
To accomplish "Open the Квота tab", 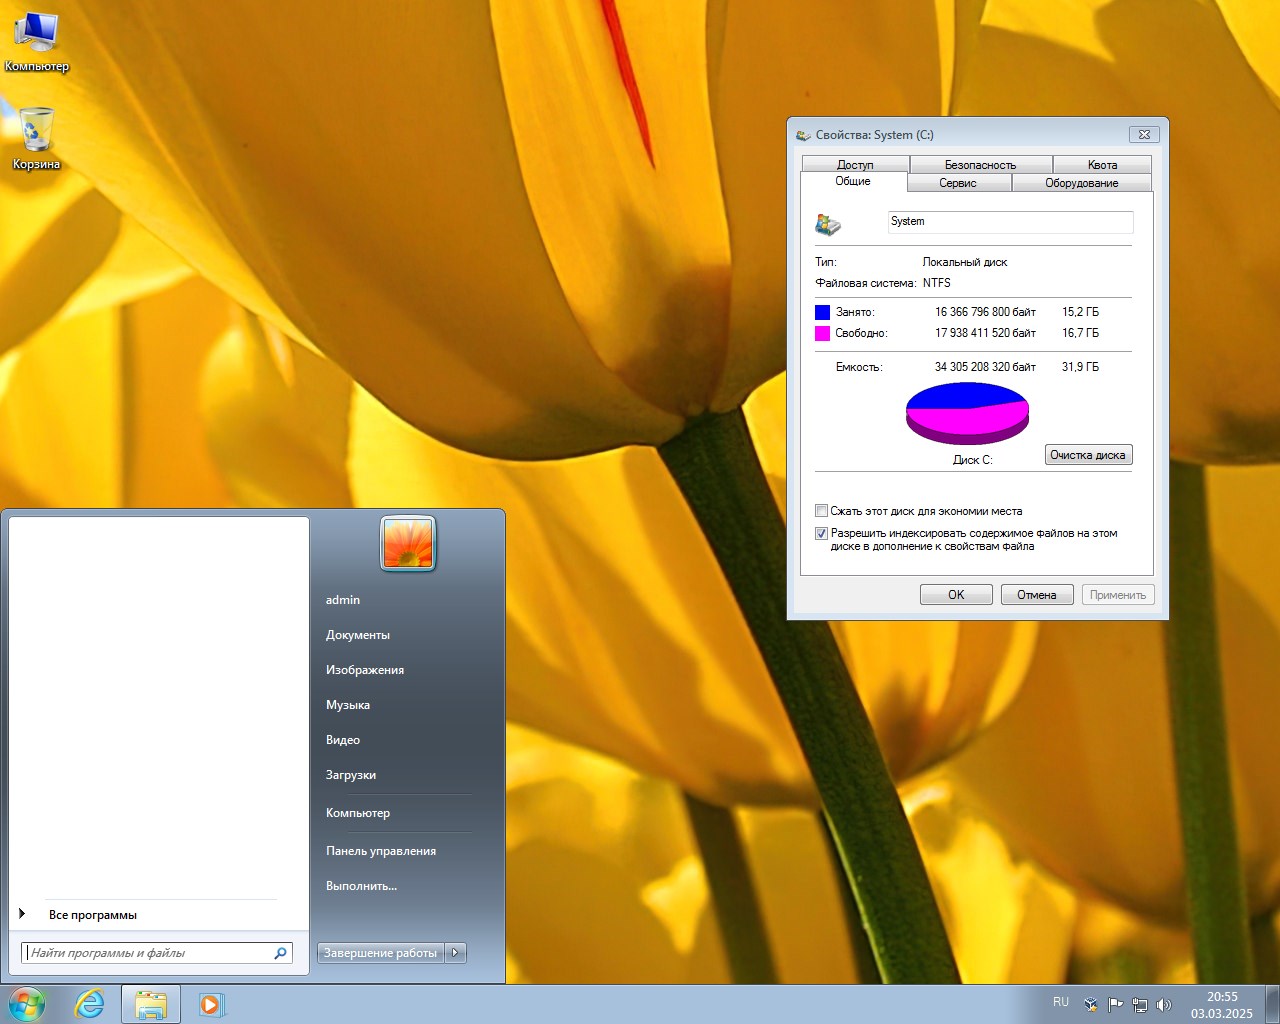I will 1102,164.
